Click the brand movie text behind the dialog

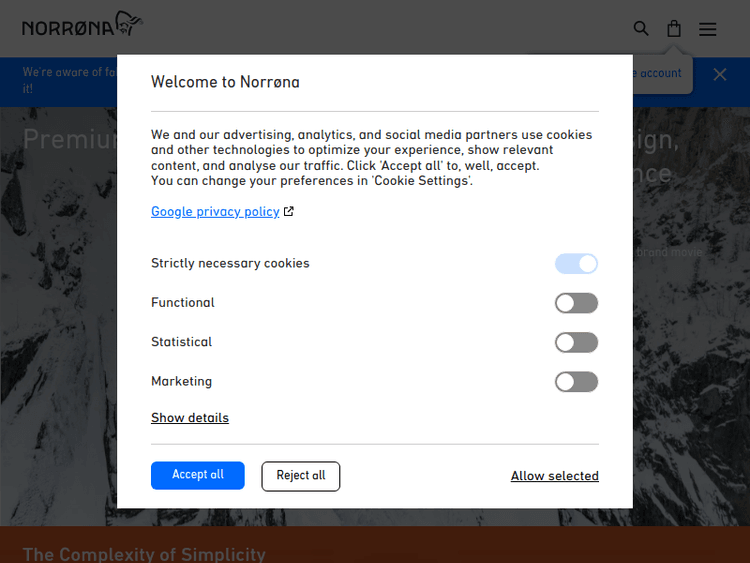[670, 253]
